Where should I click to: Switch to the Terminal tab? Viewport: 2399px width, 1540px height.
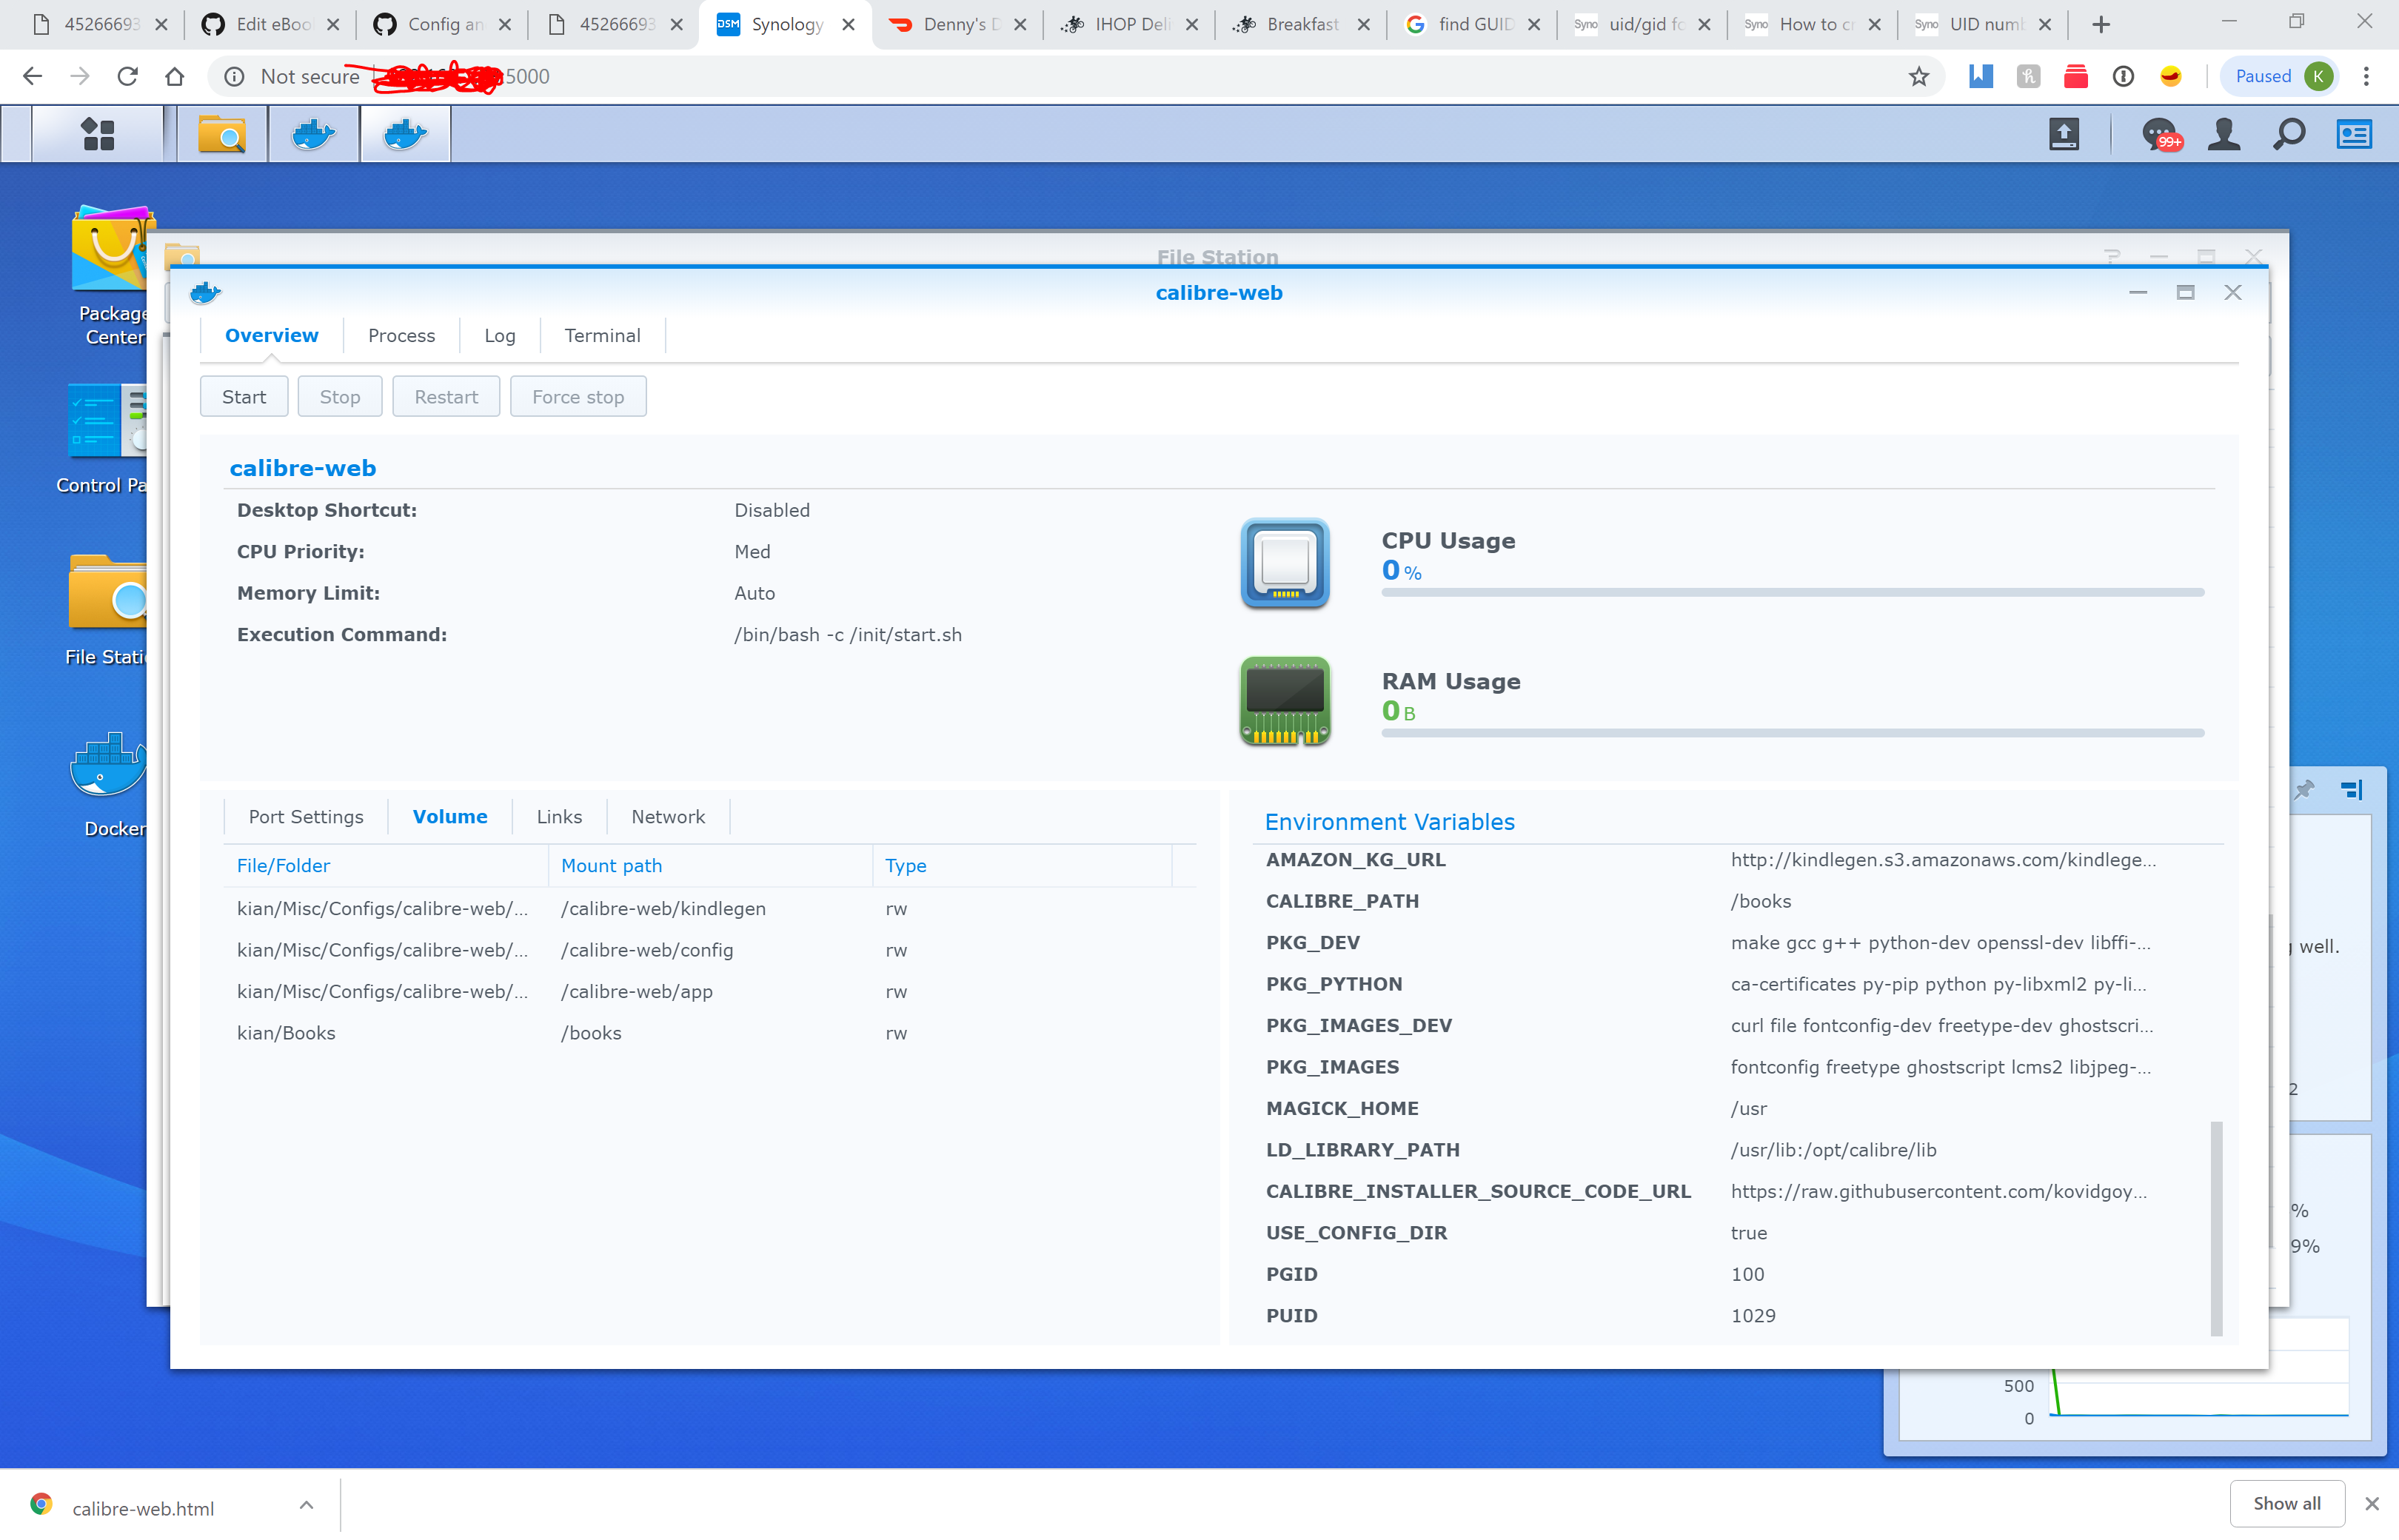coord(601,335)
